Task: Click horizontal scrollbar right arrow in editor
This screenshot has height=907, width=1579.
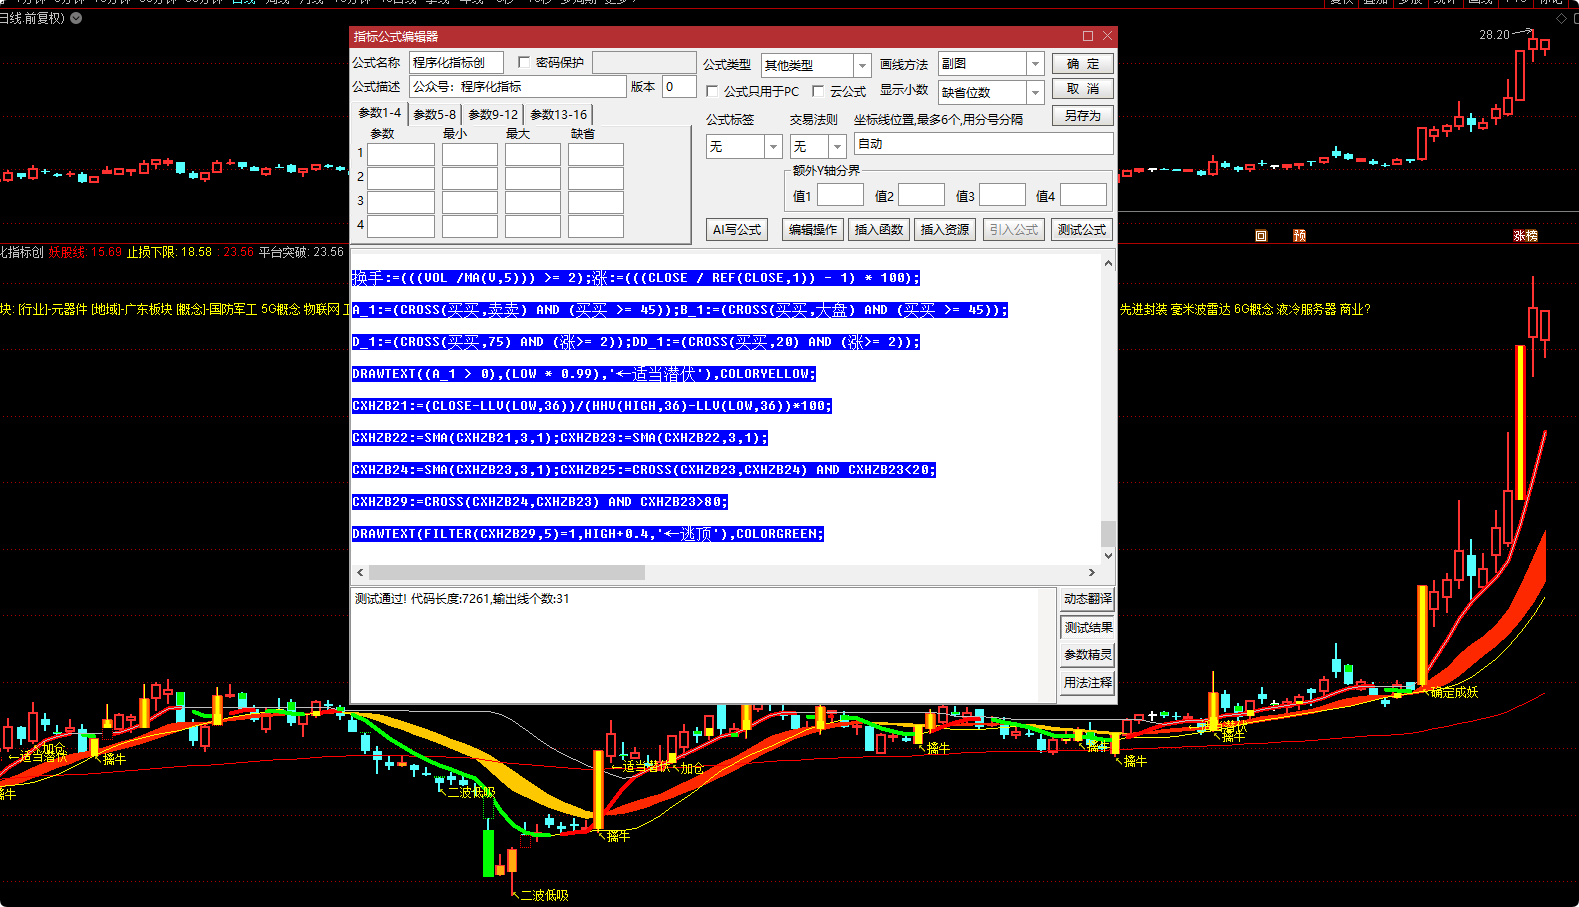Action: (1091, 573)
